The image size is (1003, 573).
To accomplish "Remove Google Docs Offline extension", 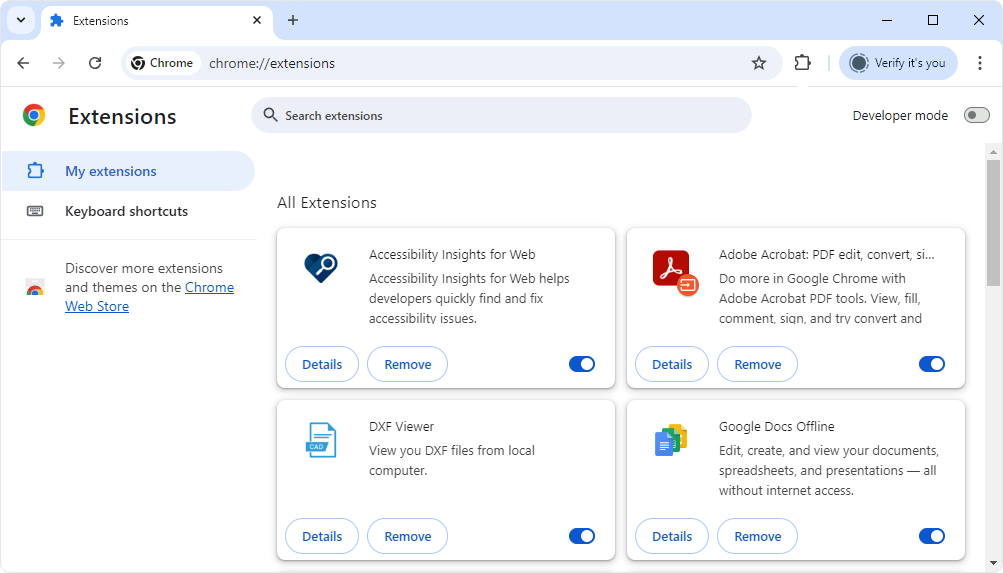I will (757, 536).
